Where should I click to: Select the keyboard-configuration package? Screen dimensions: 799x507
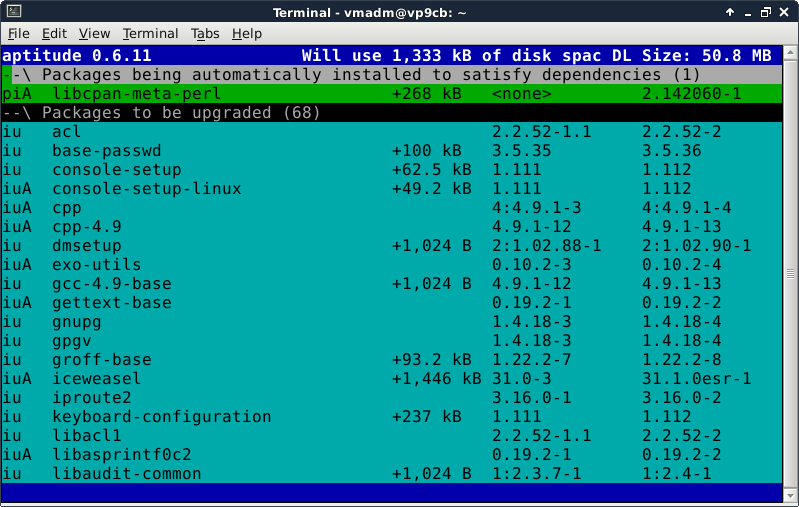pyautogui.click(x=161, y=417)
